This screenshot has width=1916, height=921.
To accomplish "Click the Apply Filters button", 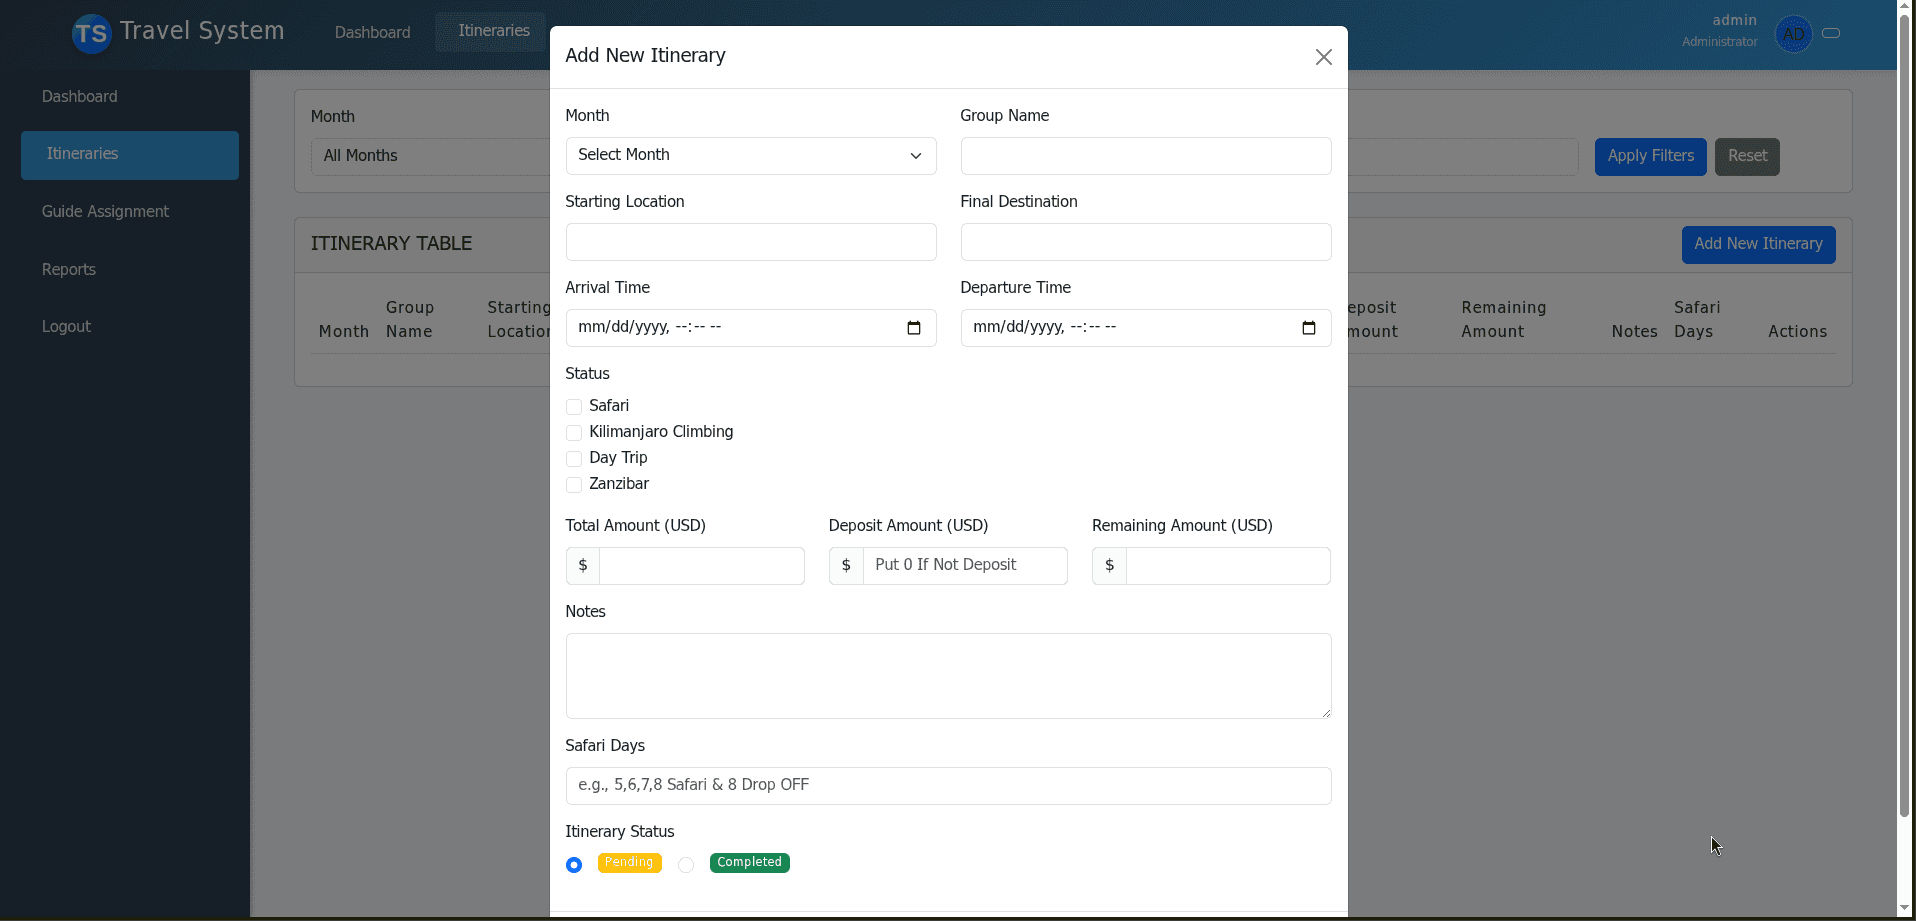I will 1649,156.
